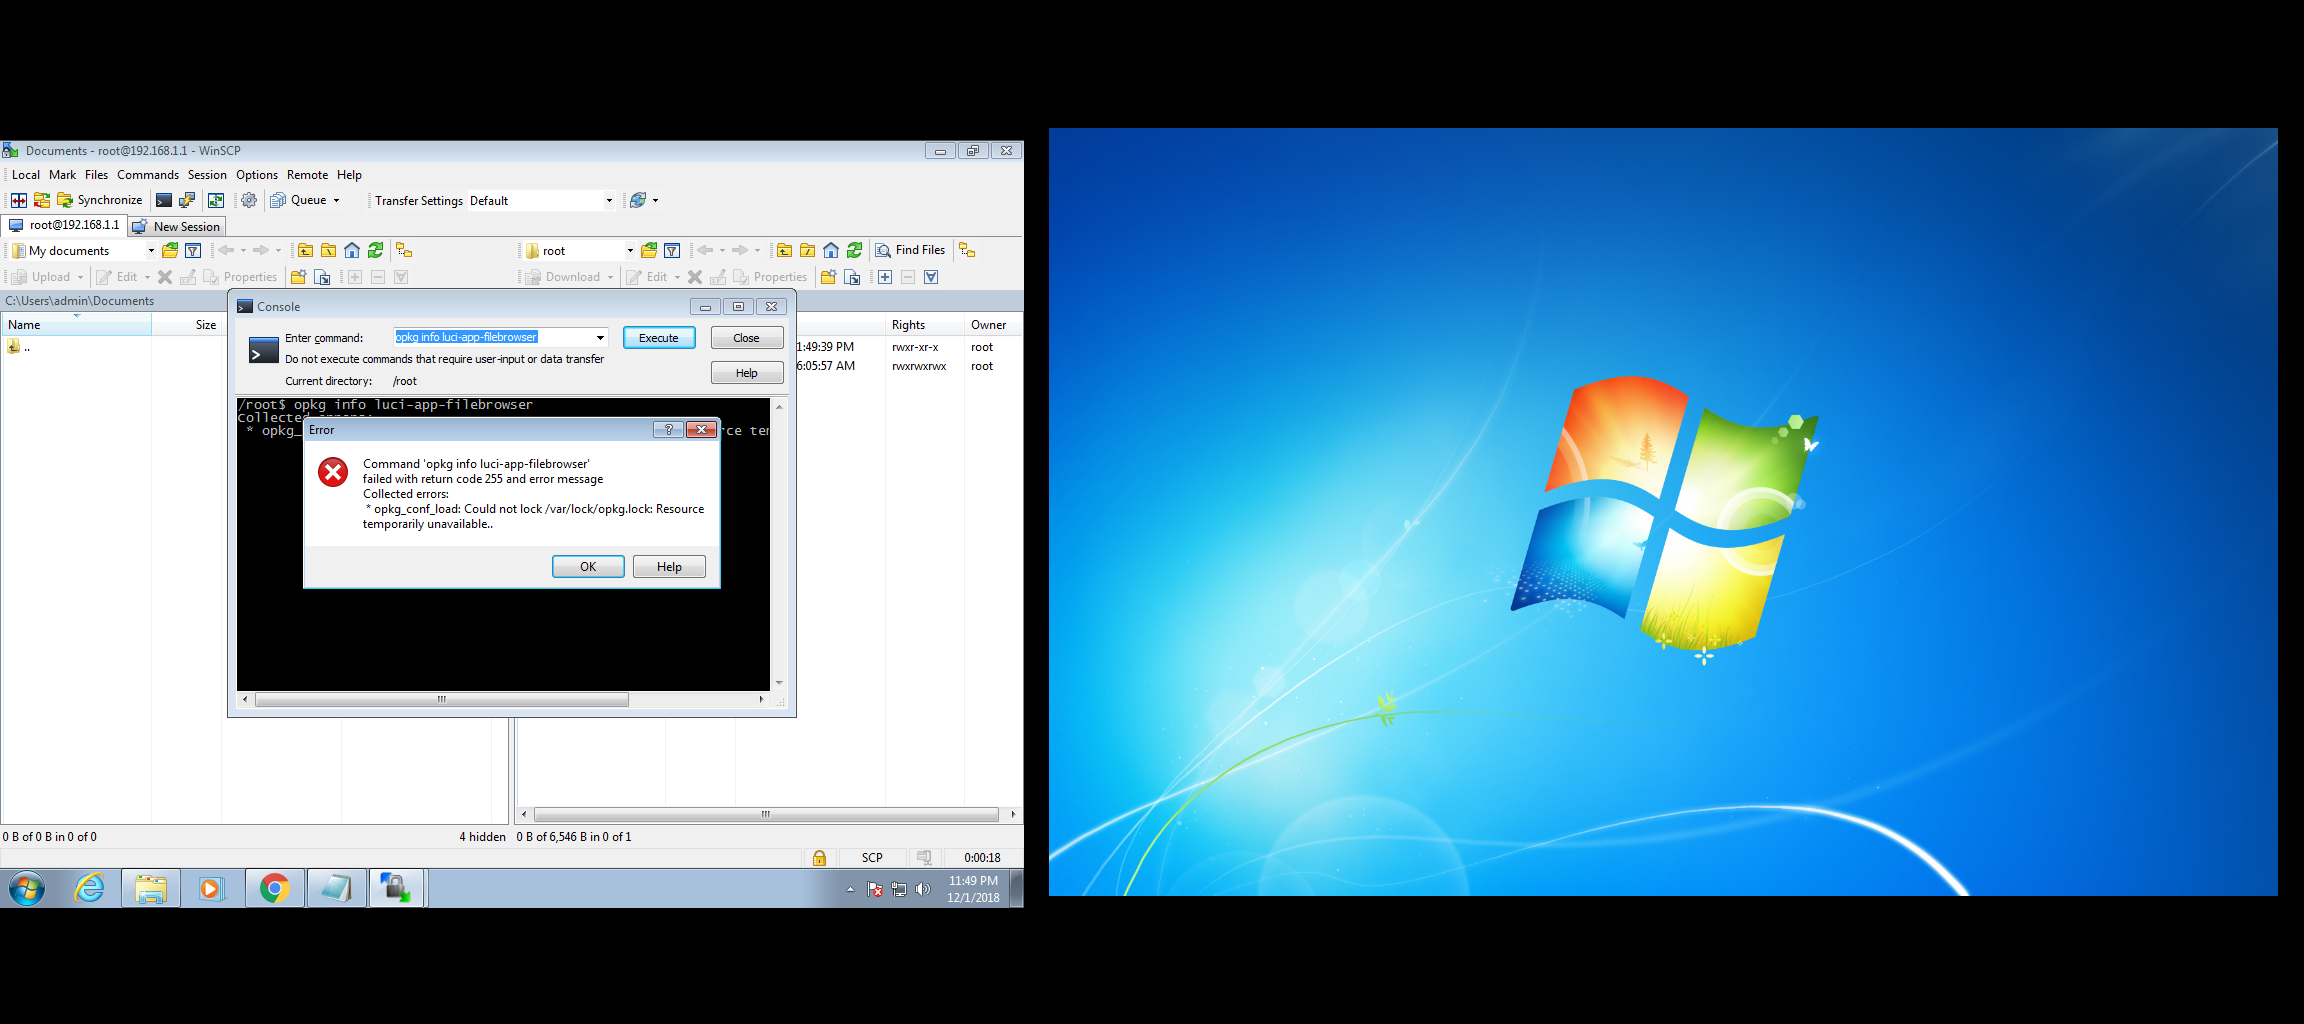Open Internet Explorer from the taskbar

(x=90, y=888)
